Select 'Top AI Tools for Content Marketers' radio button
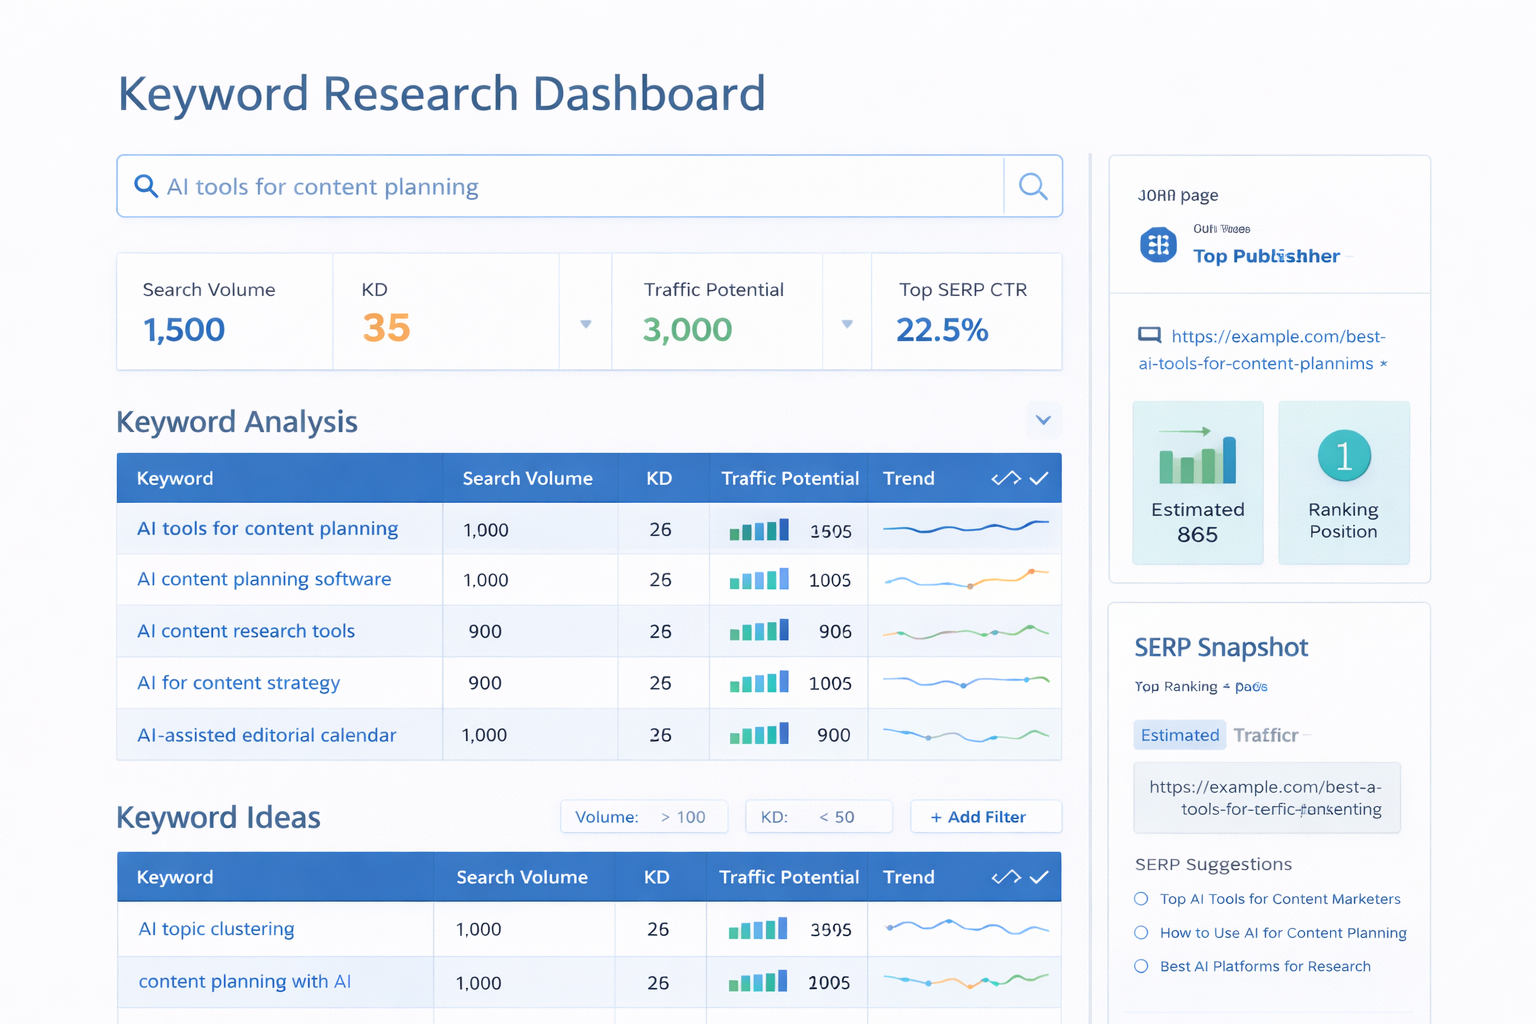This screenshot has width=1536, height=1024. (x=1141, y=899)
